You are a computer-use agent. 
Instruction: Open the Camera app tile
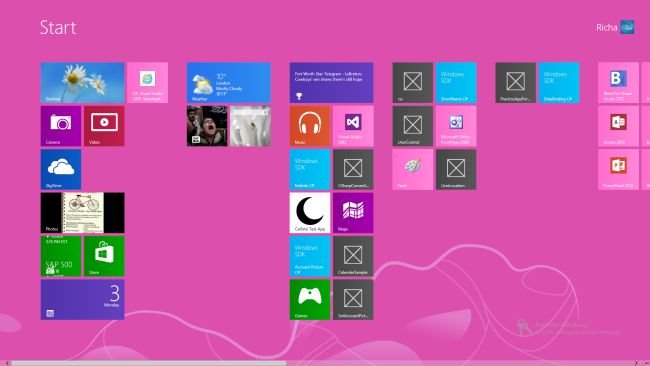pos(61,126)
